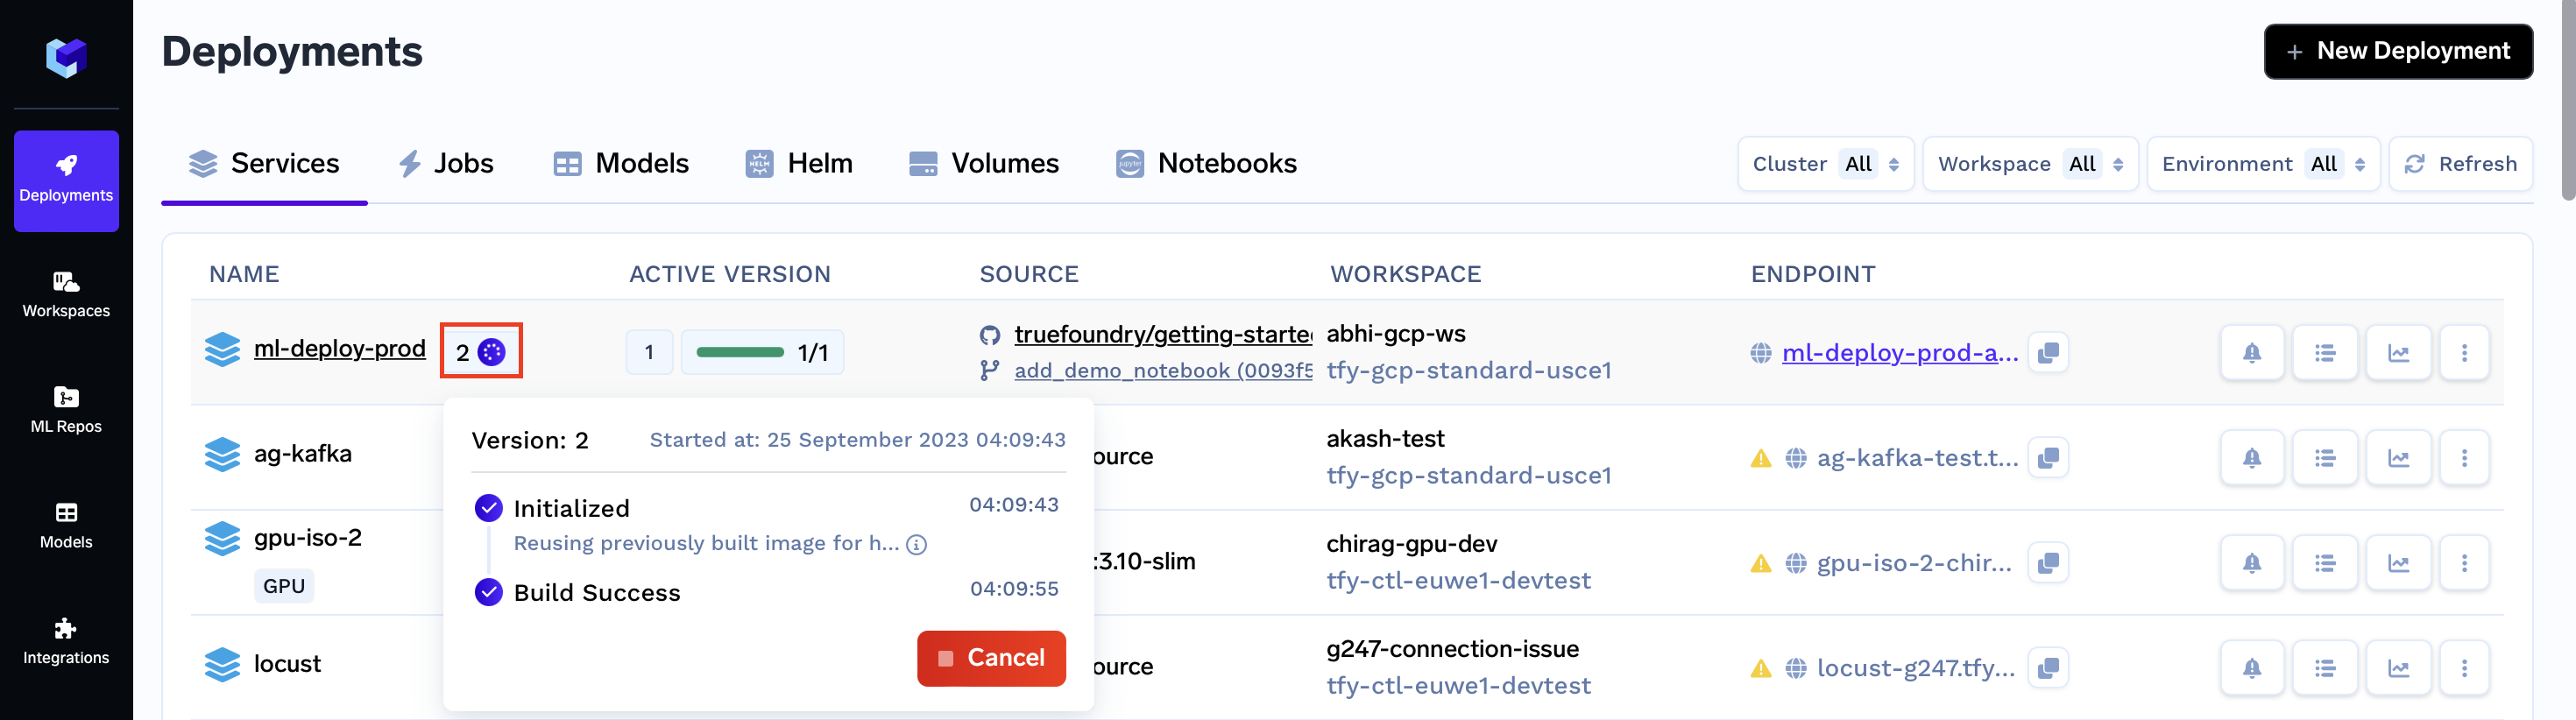This screenshot has width=2576, height=720.
Task: Copy the ml-deploy-prod endpoint URL
Action: tap(2048, 352)
